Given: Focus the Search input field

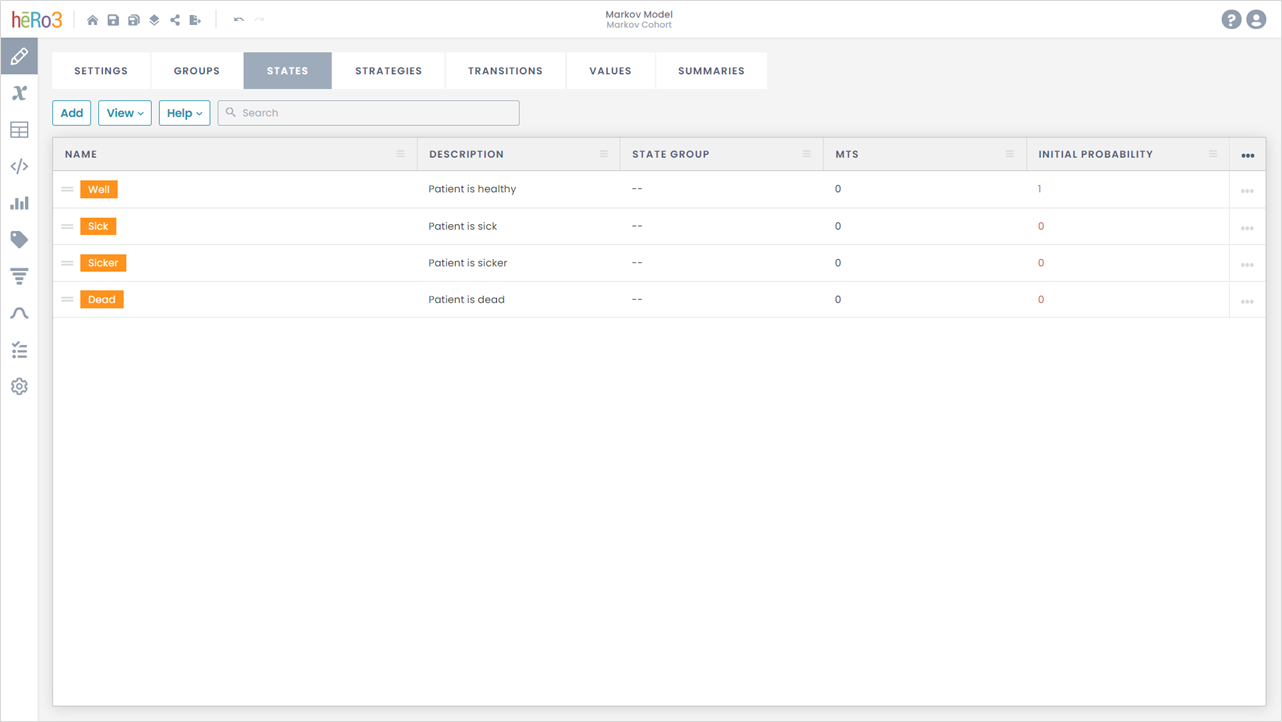Looking at the screenshot, I should [x=369, y=113].
